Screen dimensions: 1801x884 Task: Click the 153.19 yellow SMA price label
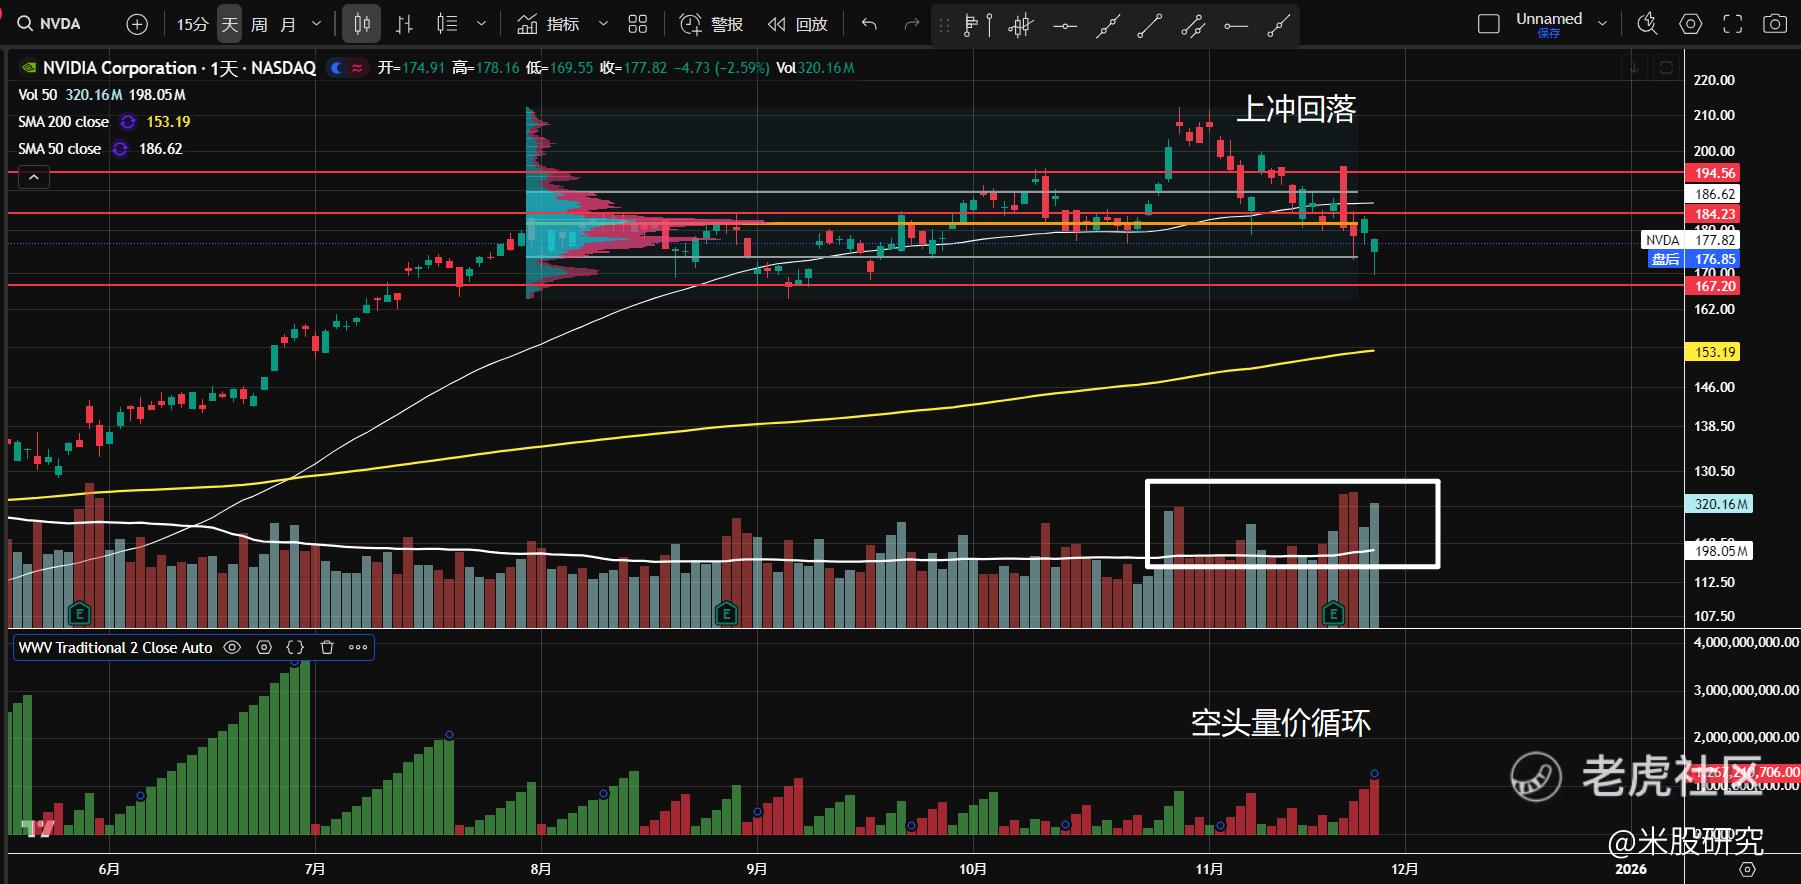1715,352
